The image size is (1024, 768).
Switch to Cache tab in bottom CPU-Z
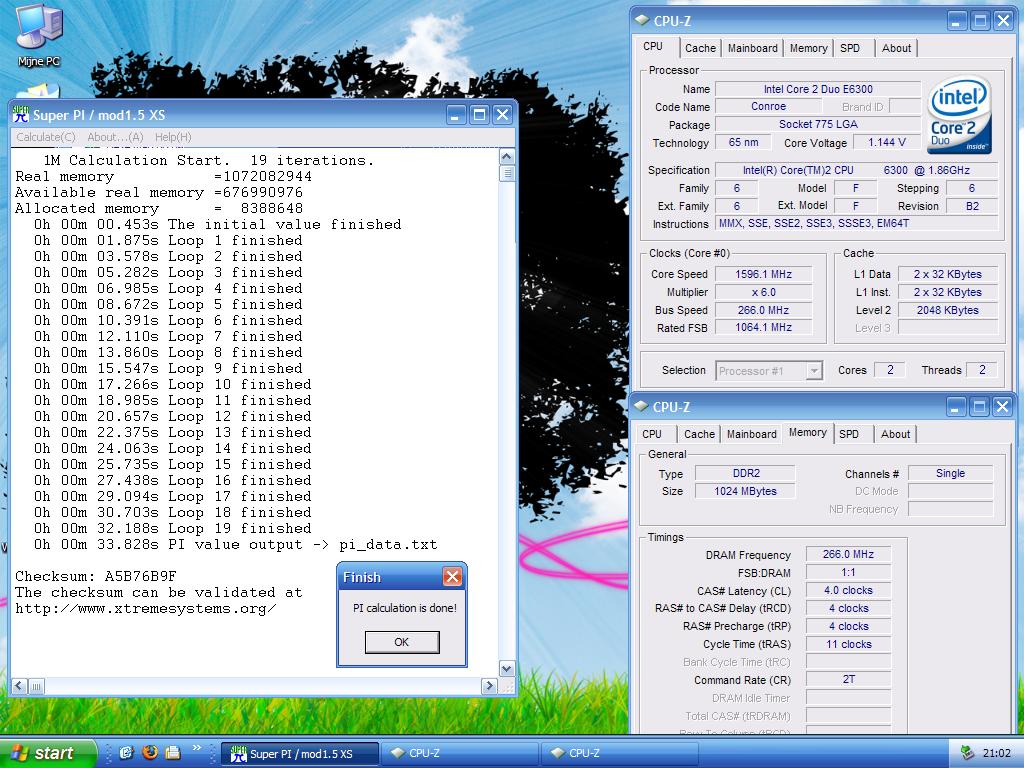coord(699,434)
